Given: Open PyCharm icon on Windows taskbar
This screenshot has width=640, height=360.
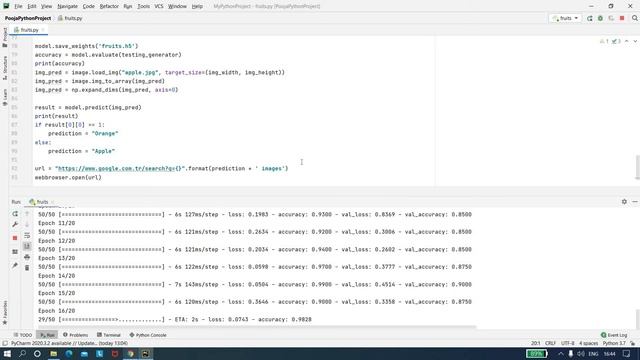Looking at the screenshot, I should [145, 354].
